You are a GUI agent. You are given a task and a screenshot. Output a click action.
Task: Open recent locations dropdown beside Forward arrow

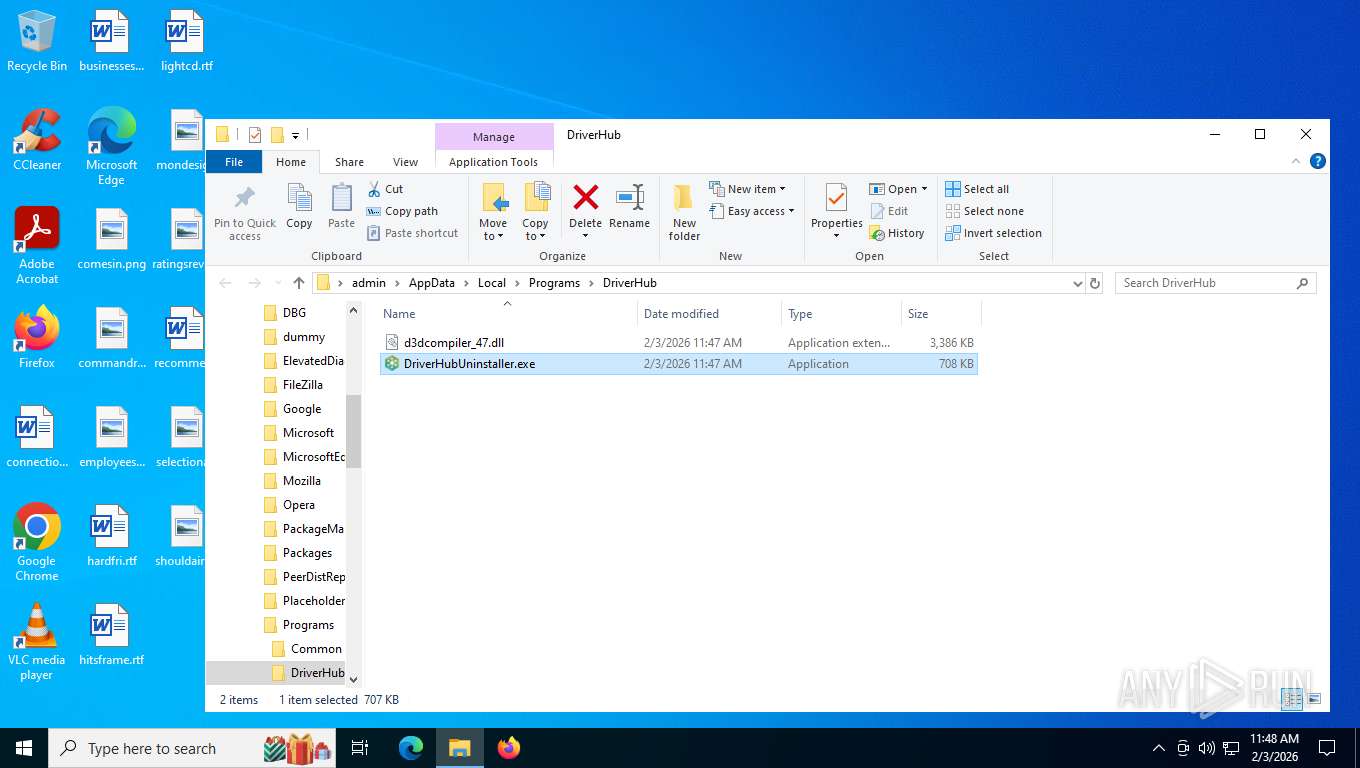pos(277,283)
